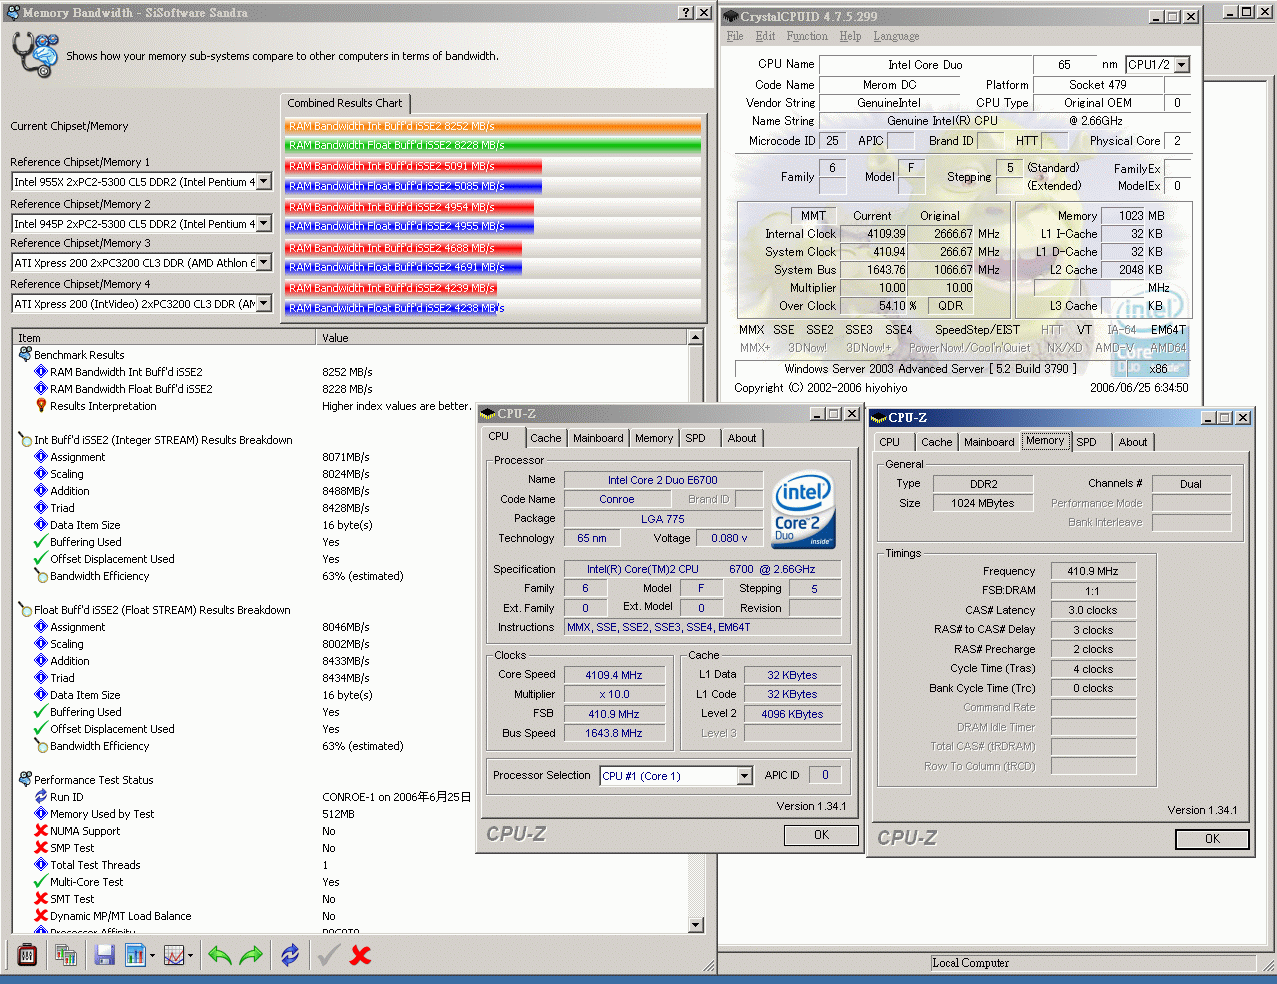Click OK in the left CPU-Z window
Image resolution: width=1277 pixels, height=984 pixels.
tap(821, 835)
